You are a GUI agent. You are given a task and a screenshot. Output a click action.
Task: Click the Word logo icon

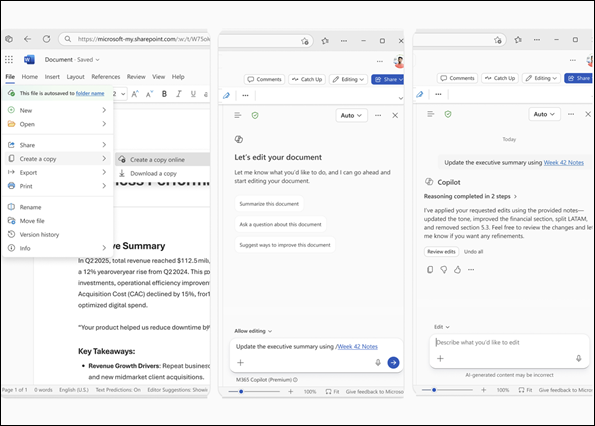point(29,60)
